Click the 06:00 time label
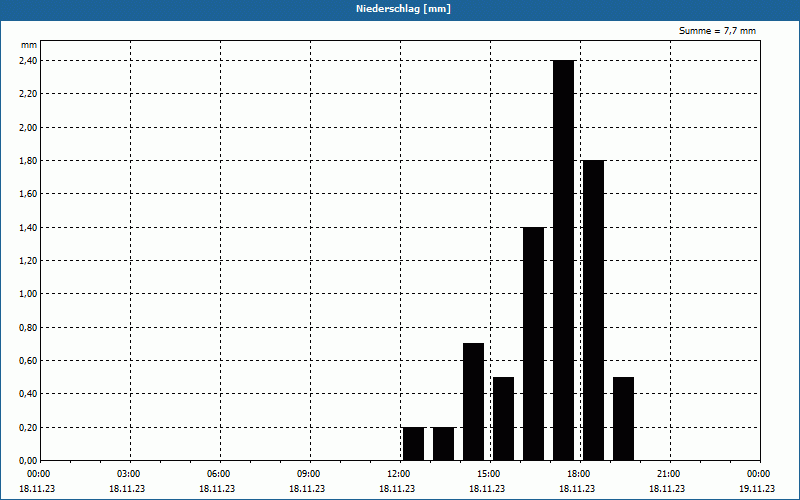 tap(218, 474)
